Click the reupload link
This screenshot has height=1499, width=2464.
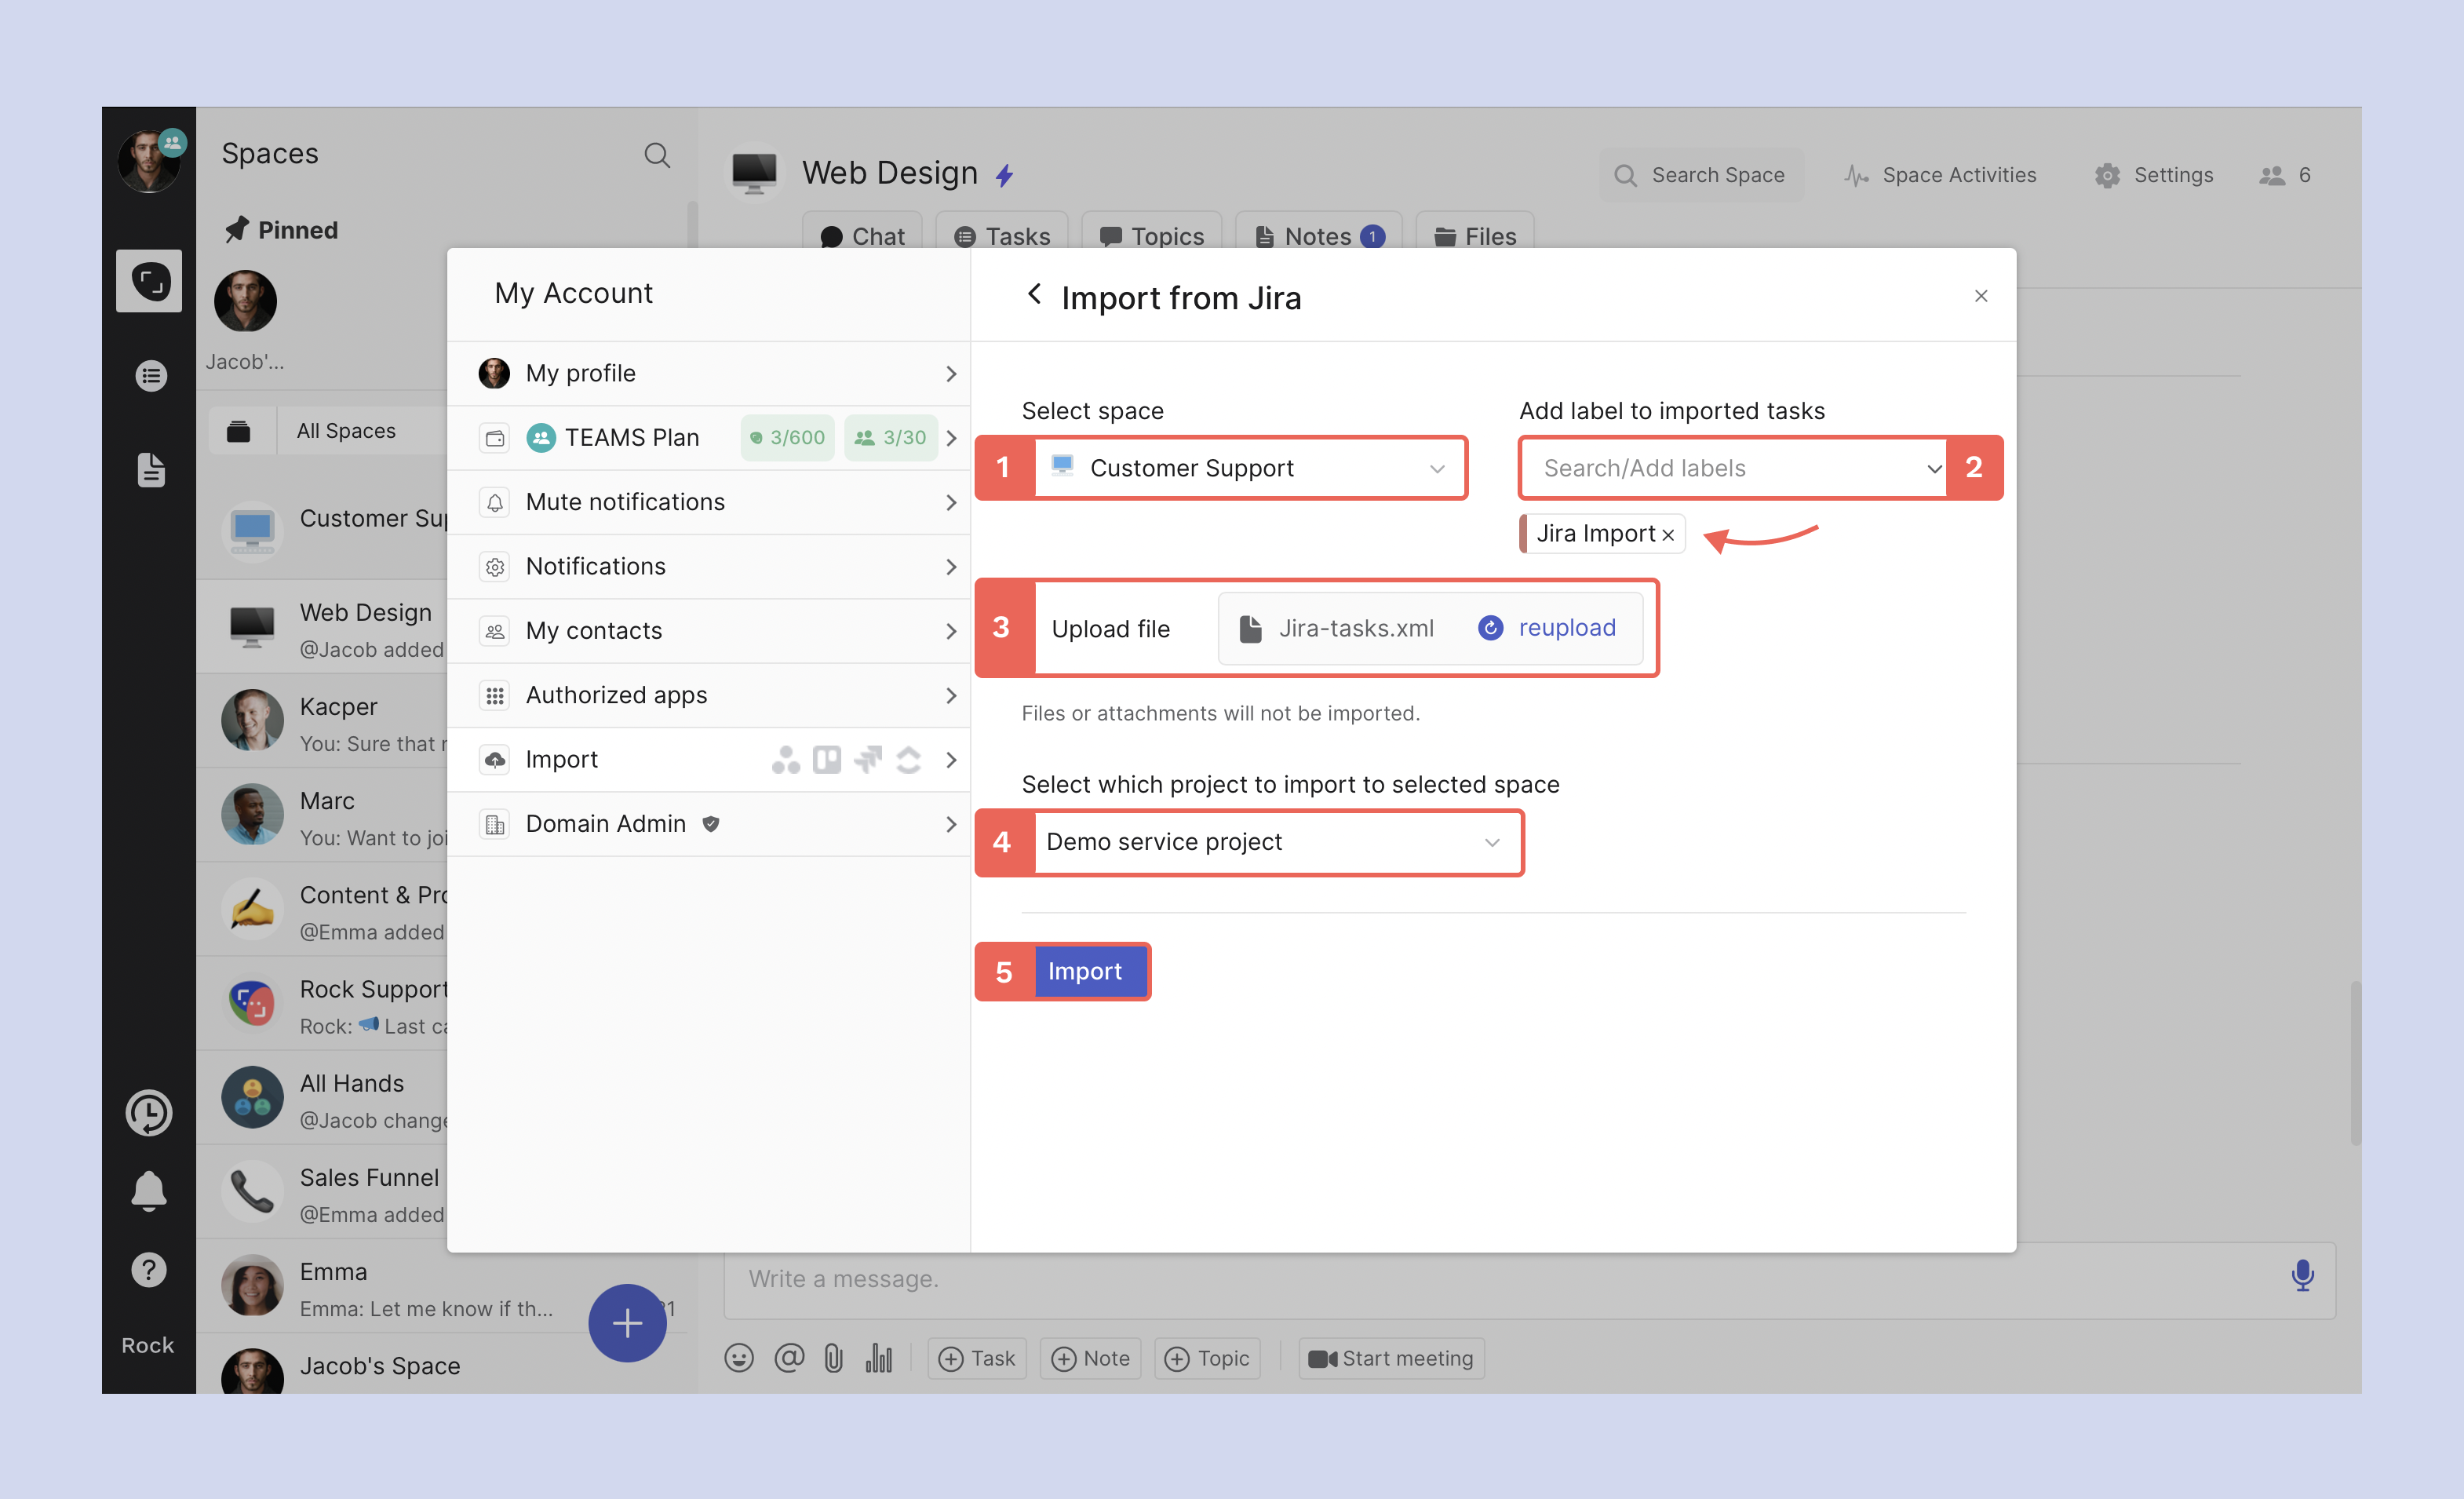pyautogui.click(x=1566, y=627)
